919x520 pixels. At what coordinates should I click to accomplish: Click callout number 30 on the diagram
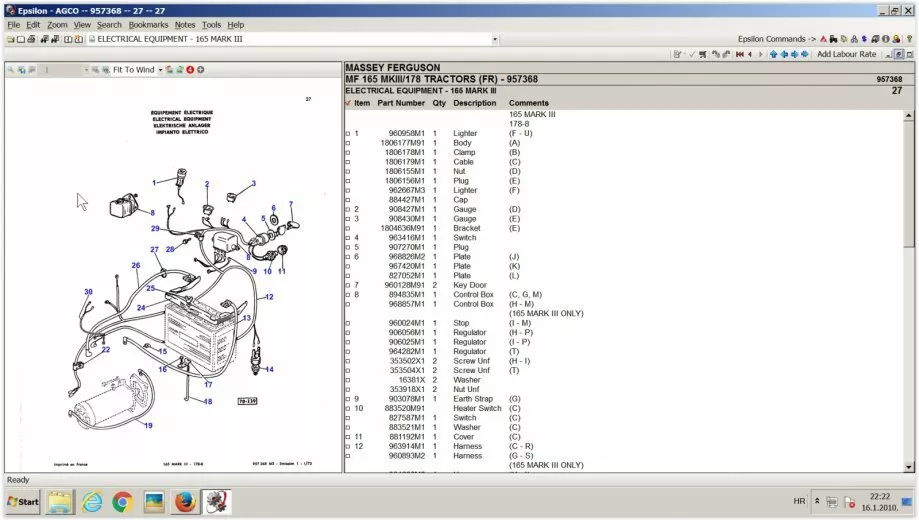tap(88, 291)
